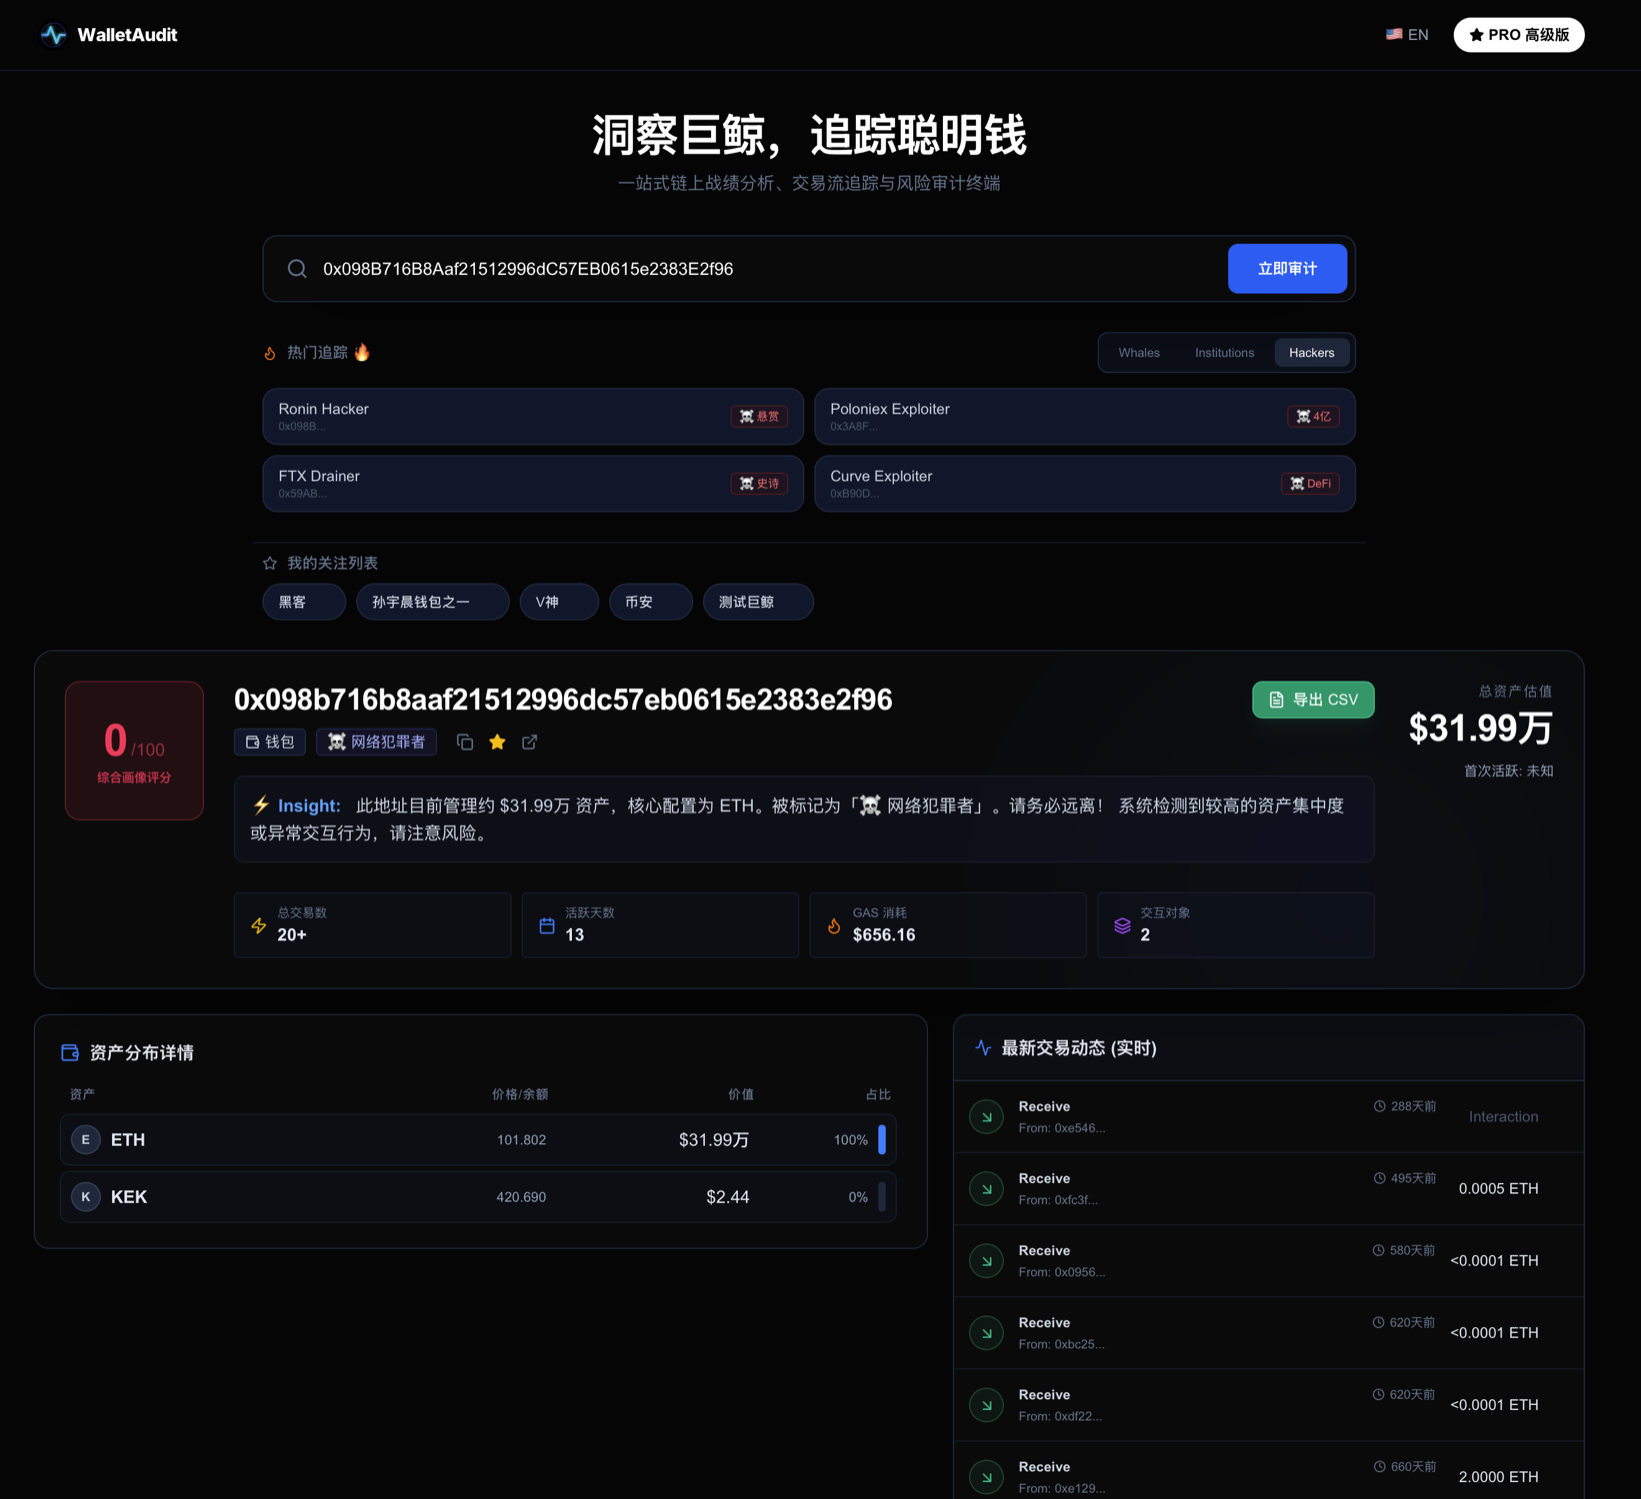
Task: Click the KEK value $2.44
Action: 728,1197
